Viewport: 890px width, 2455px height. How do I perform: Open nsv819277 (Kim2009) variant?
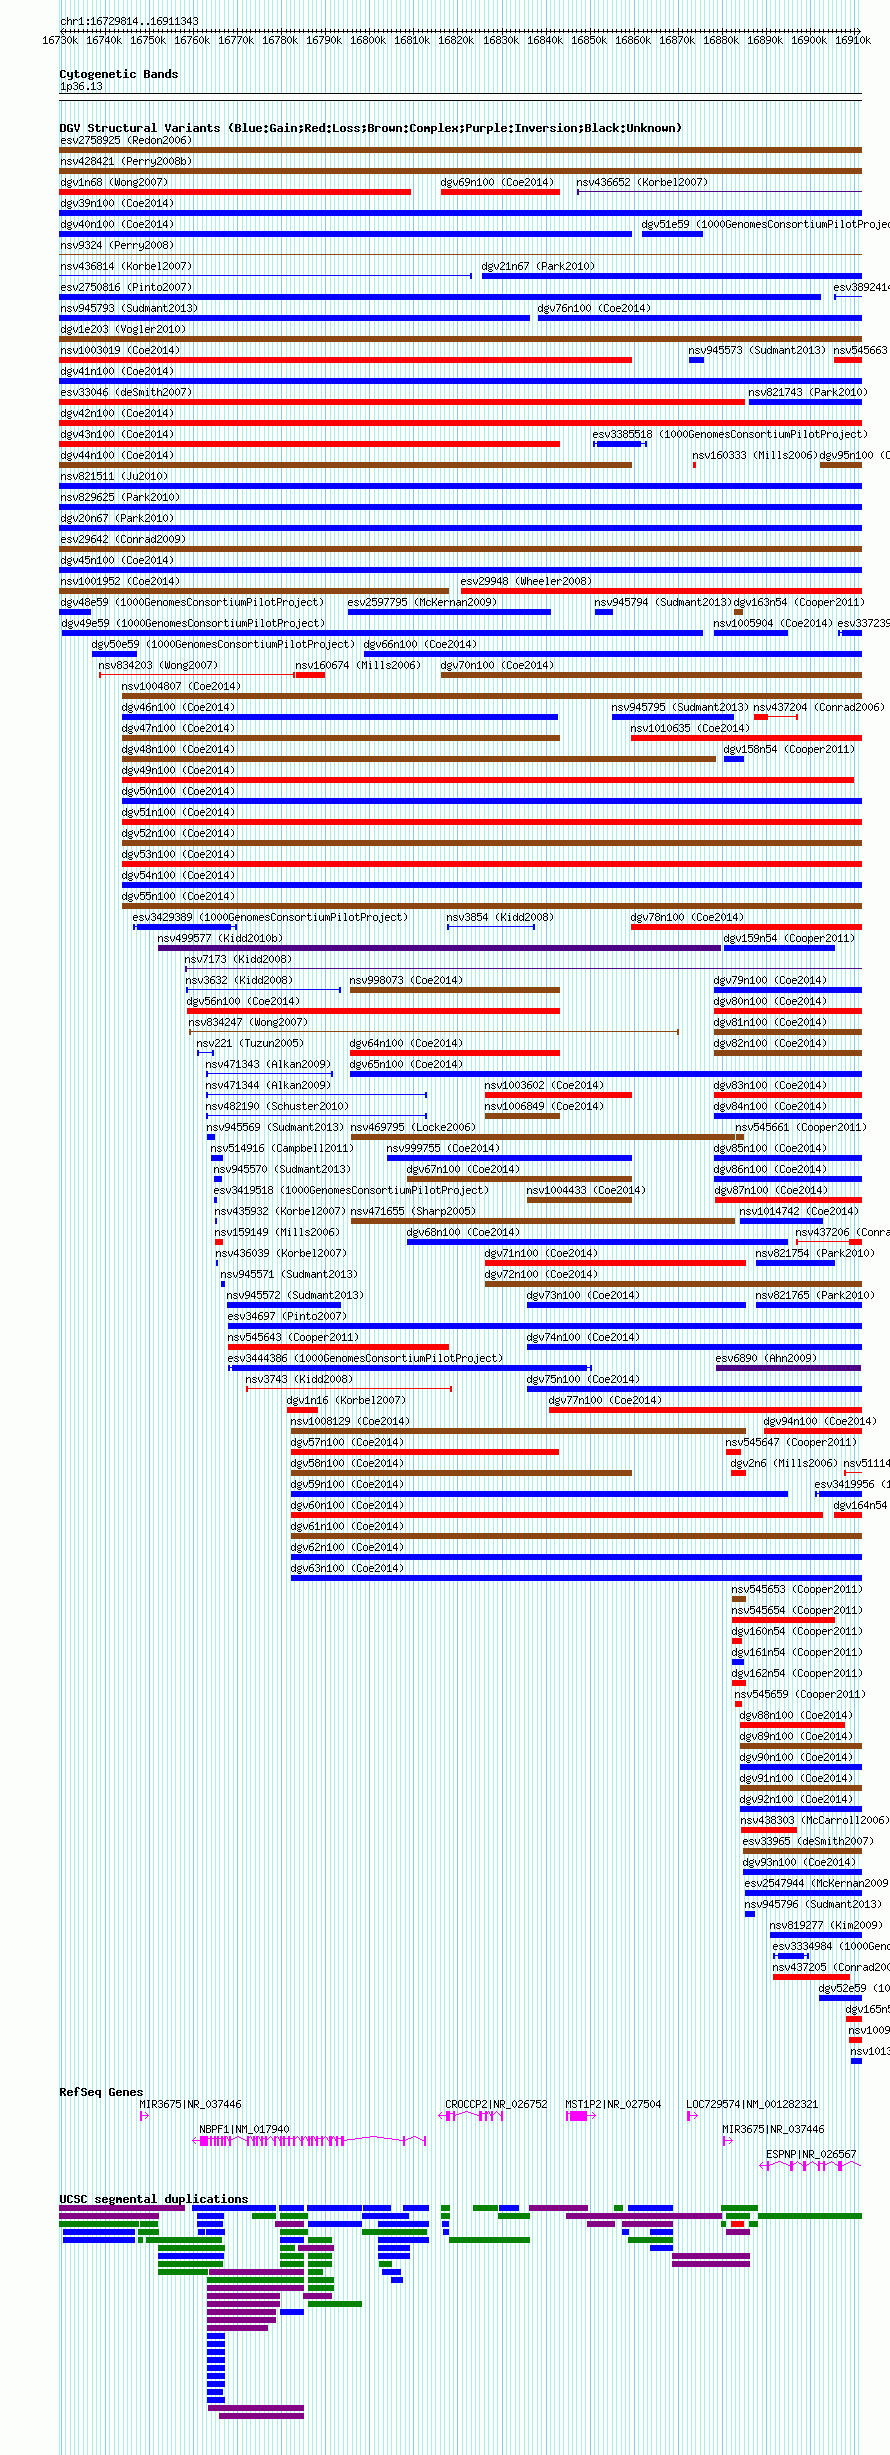(826, 1925)
